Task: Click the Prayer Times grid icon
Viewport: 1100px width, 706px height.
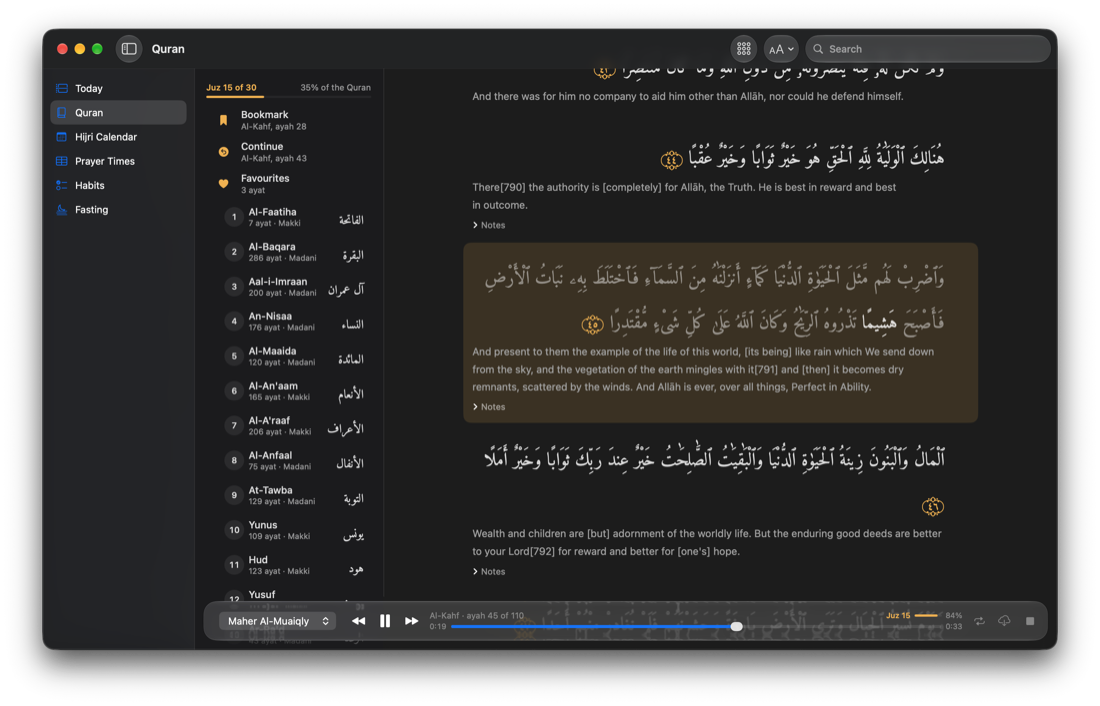Action: pyautogui.click(x=62, y=161)
